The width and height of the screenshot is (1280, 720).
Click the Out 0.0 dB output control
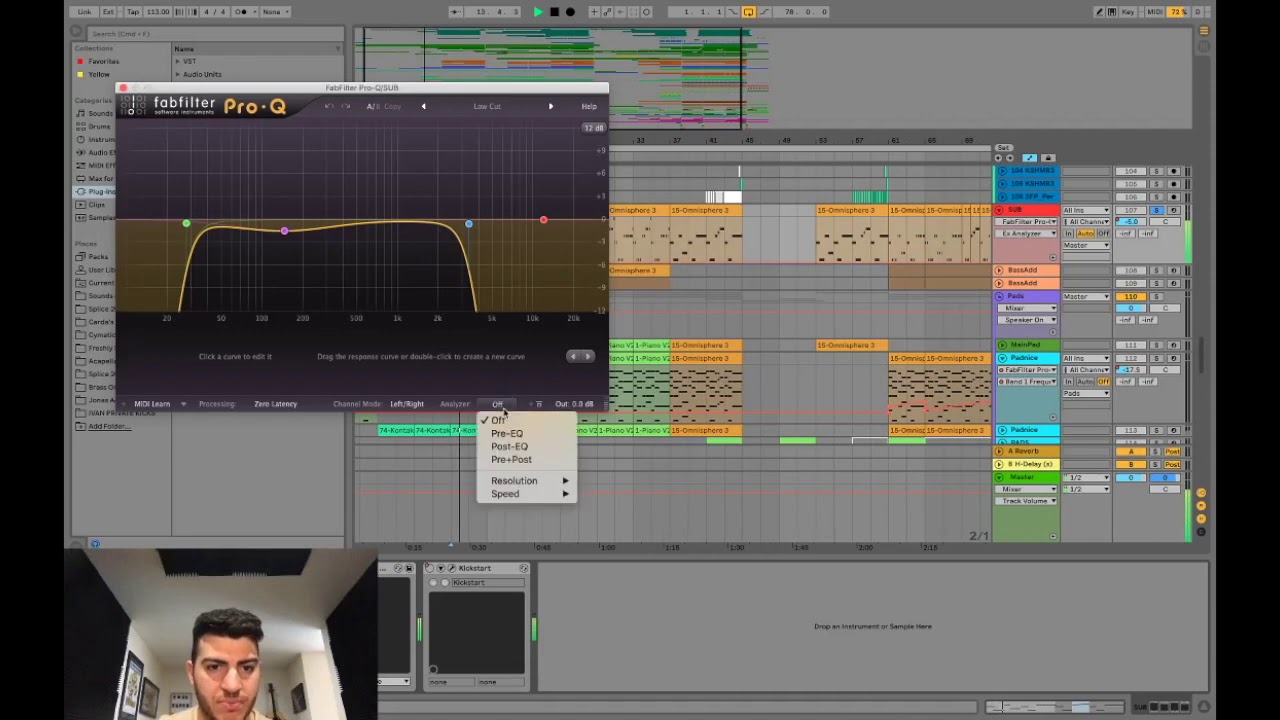[x=574, y=404]
